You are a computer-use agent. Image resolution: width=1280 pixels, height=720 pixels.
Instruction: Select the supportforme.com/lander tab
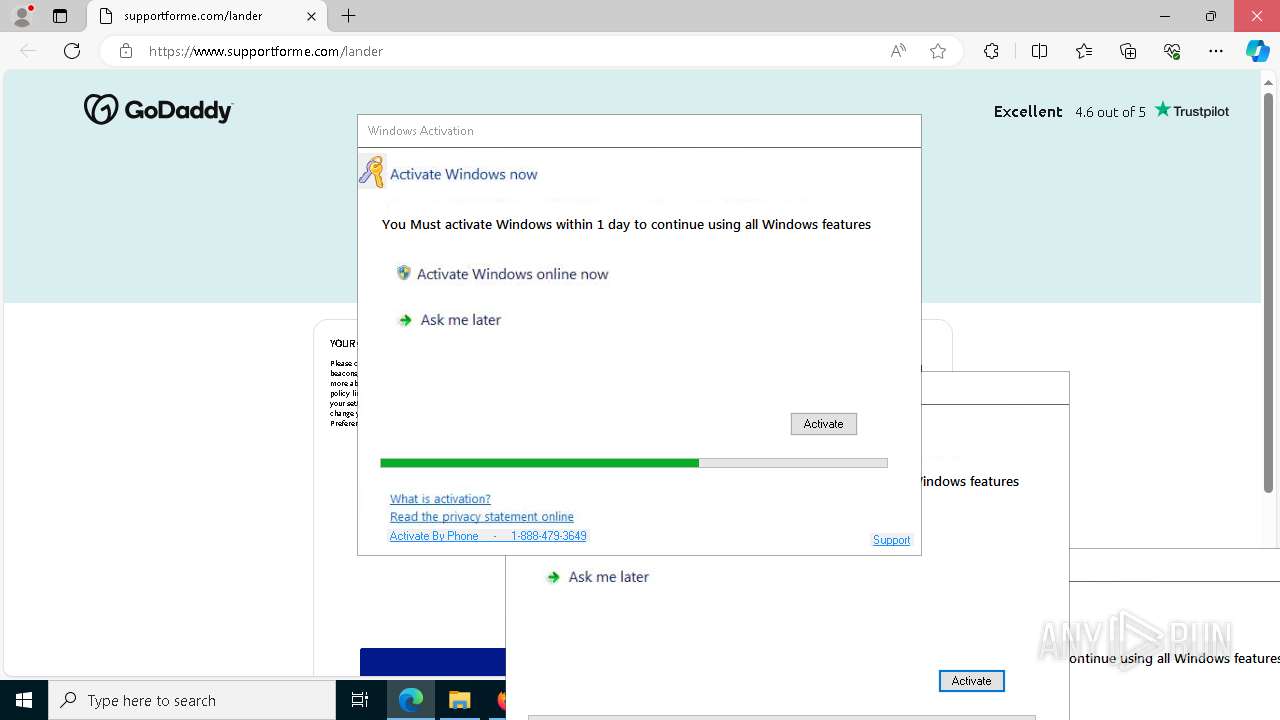pos(207,16)
